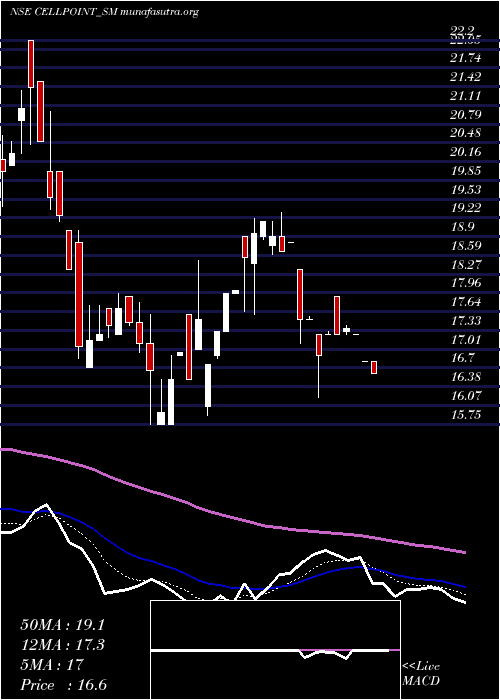Click the 16.07 price axis label
The width and height of the screenshot is (500, 700).
tap(466, 395)
